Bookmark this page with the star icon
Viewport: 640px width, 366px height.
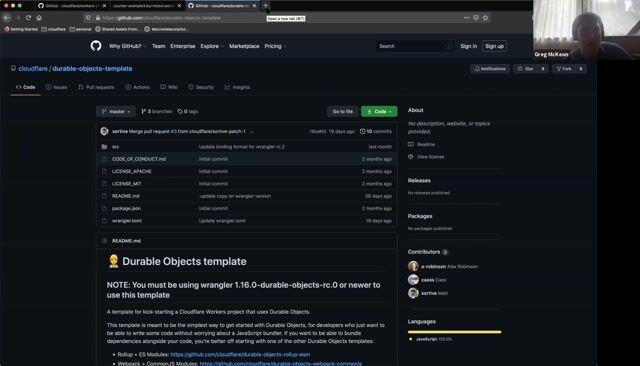click(485, 18)
